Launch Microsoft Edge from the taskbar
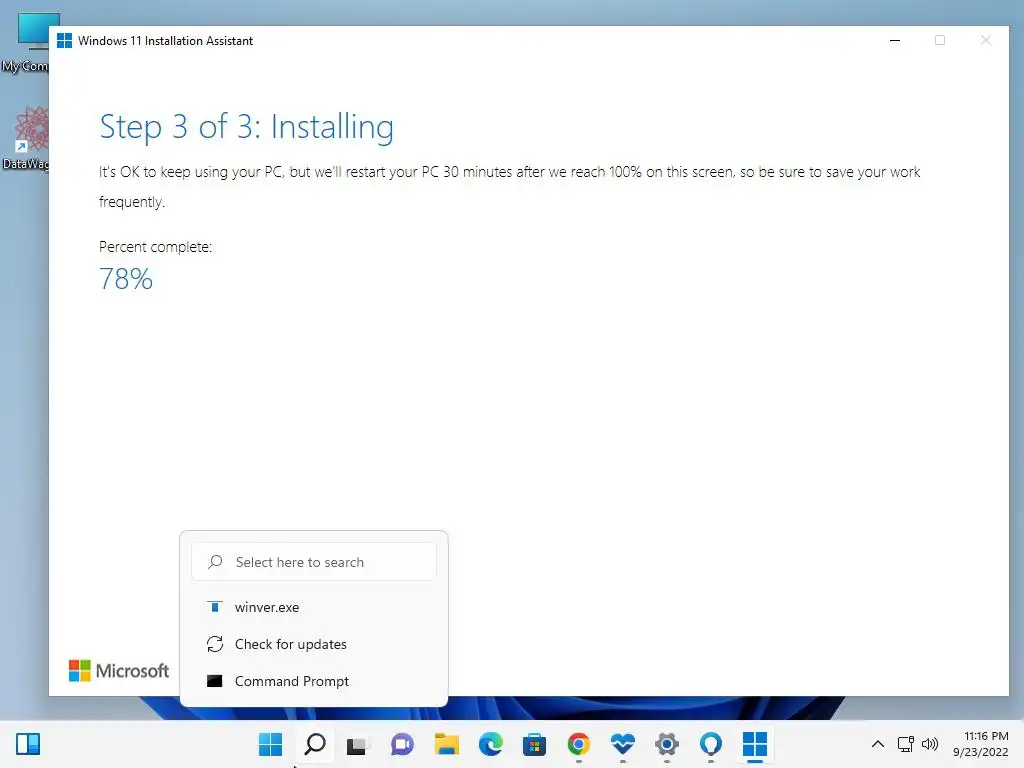The height and width of the screenshot is (768, 1024). pos(490,744)
